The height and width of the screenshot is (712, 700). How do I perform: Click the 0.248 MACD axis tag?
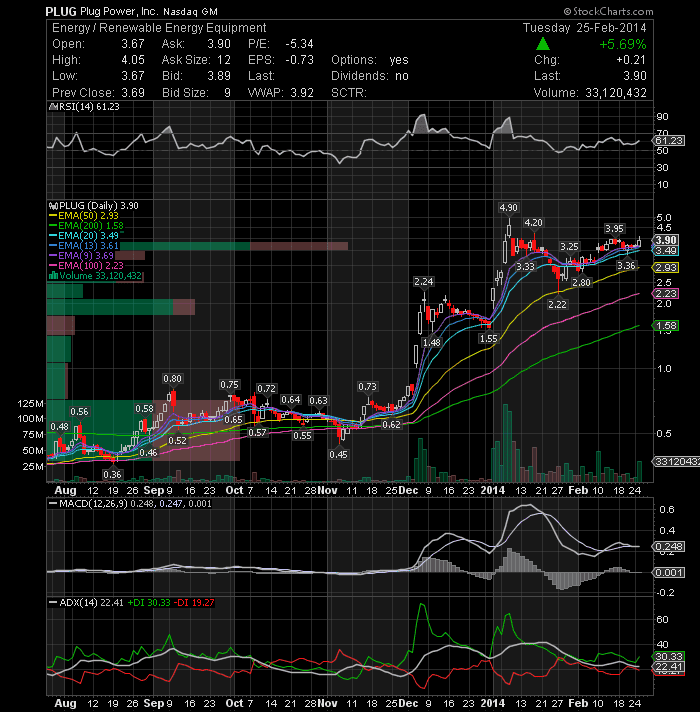click(x=669, y=546)
